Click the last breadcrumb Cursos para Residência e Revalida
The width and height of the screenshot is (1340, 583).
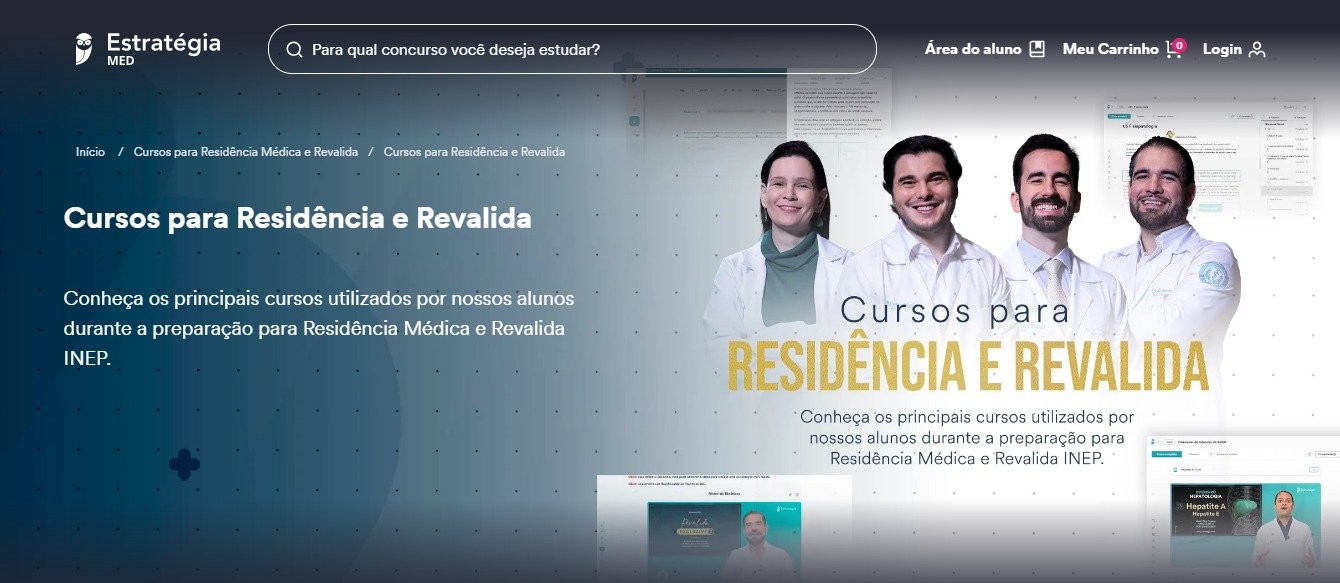click(474, 152)
